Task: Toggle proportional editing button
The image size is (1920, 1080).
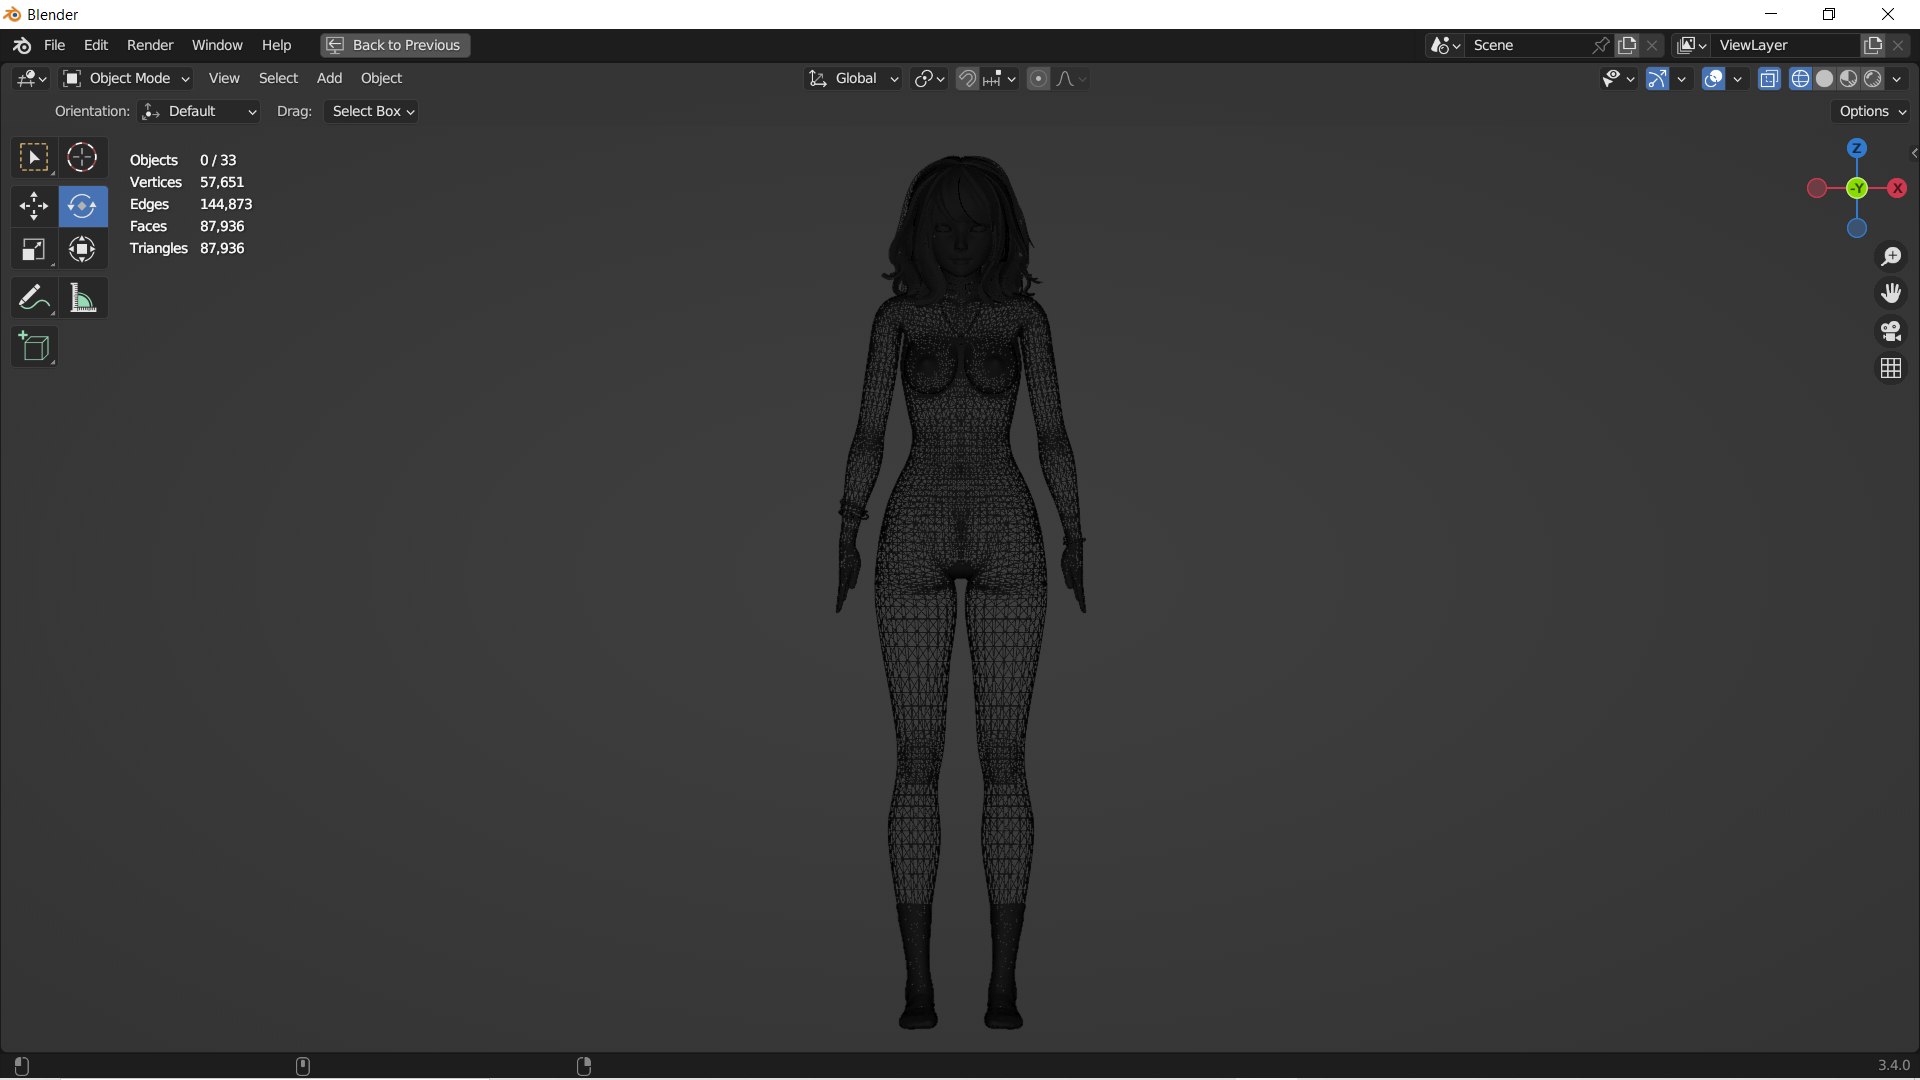Action: (1038, 78)
